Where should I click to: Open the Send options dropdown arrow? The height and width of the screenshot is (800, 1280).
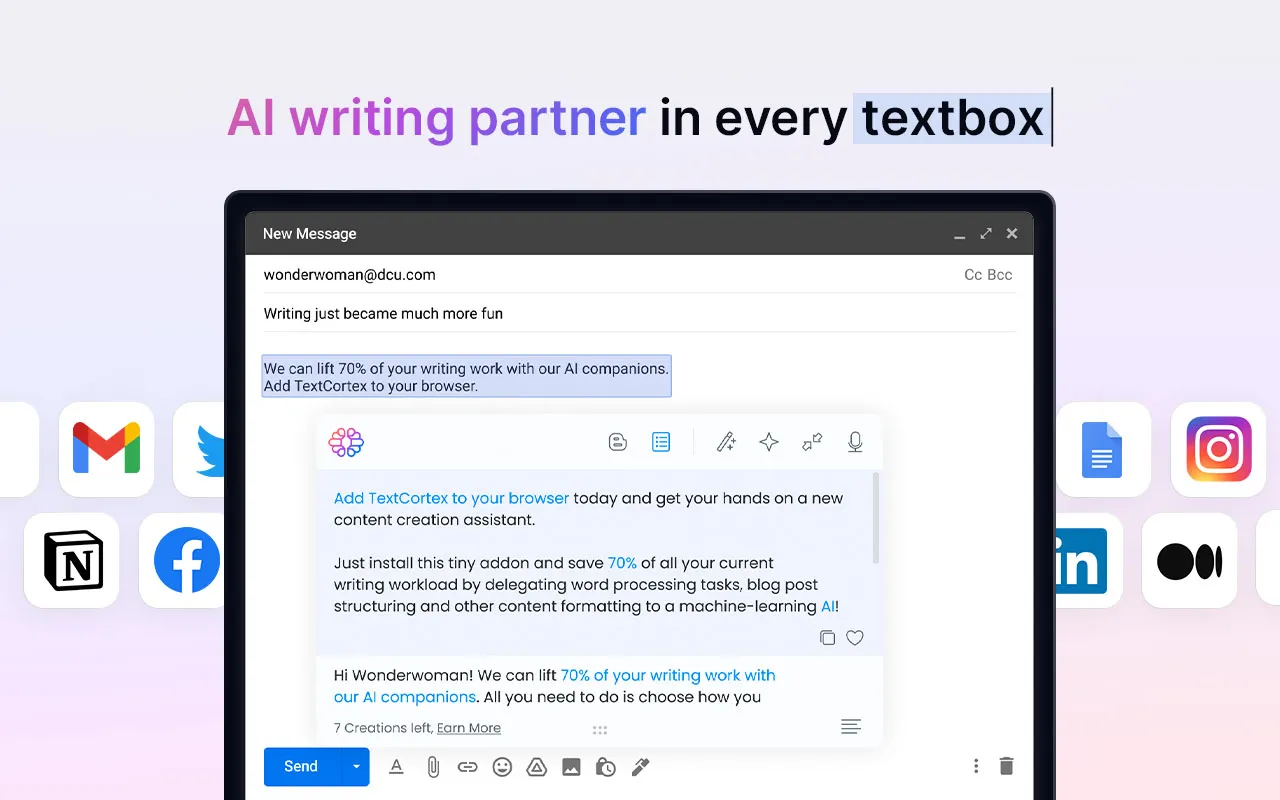[355, 766]
